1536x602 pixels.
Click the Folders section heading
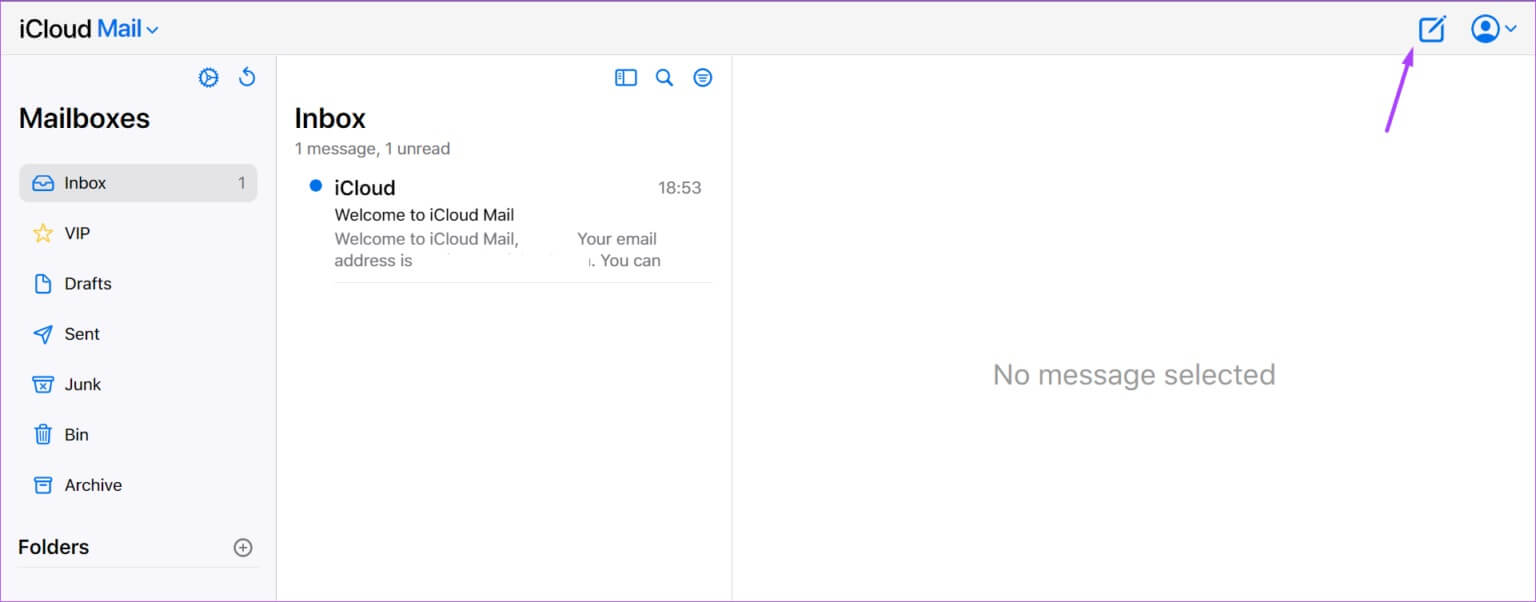[54, 547]
